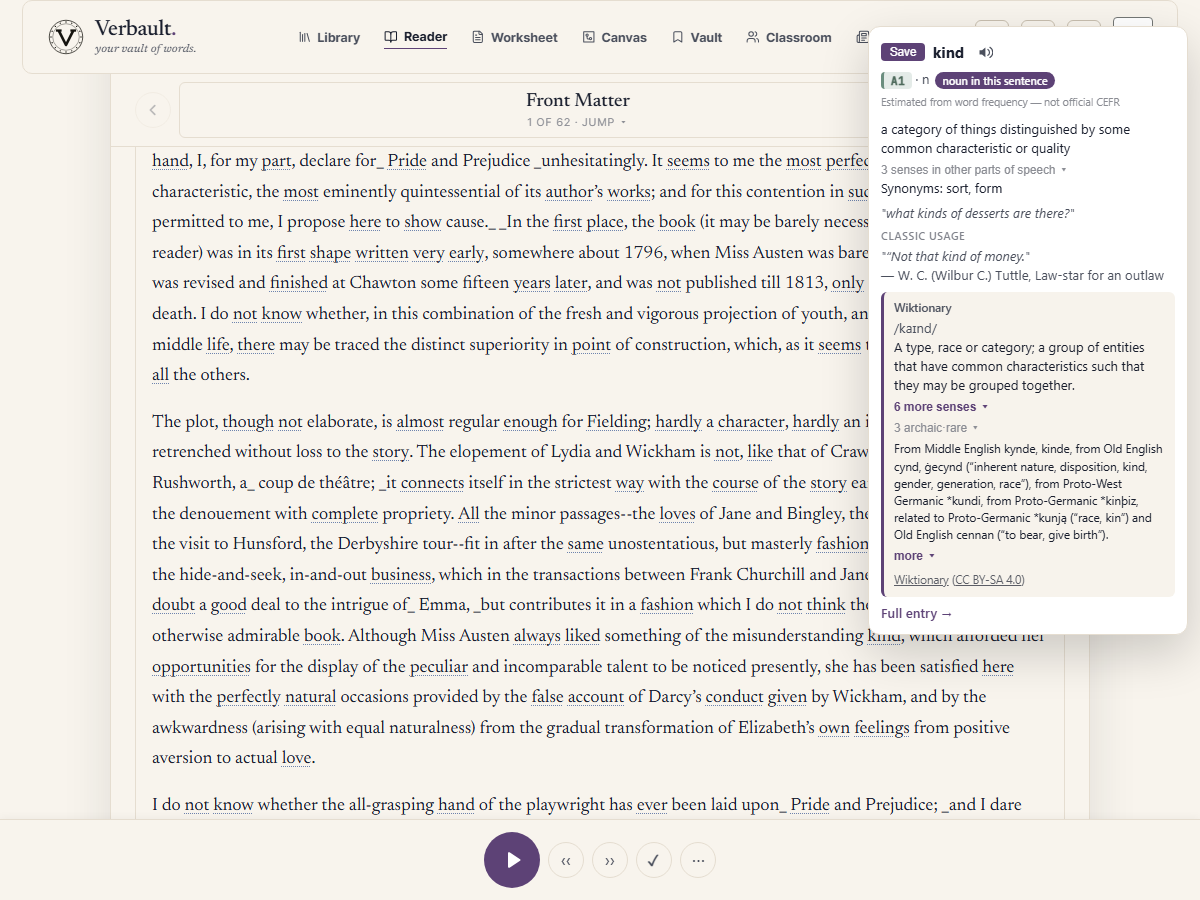The width and height of the screenshot is (1200, 900).
Task: Look up the word 'love'
Action: (296, 758)
